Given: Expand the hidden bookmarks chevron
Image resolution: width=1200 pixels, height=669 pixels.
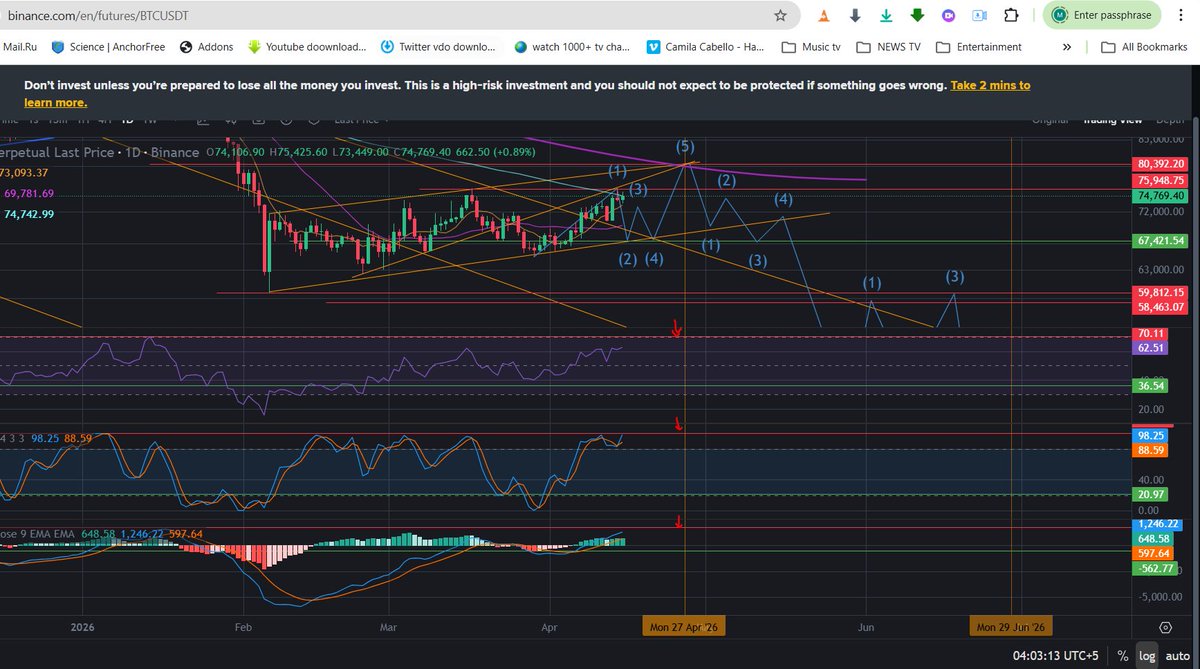Looking at the screenshot, I should tap(1068, 47).
